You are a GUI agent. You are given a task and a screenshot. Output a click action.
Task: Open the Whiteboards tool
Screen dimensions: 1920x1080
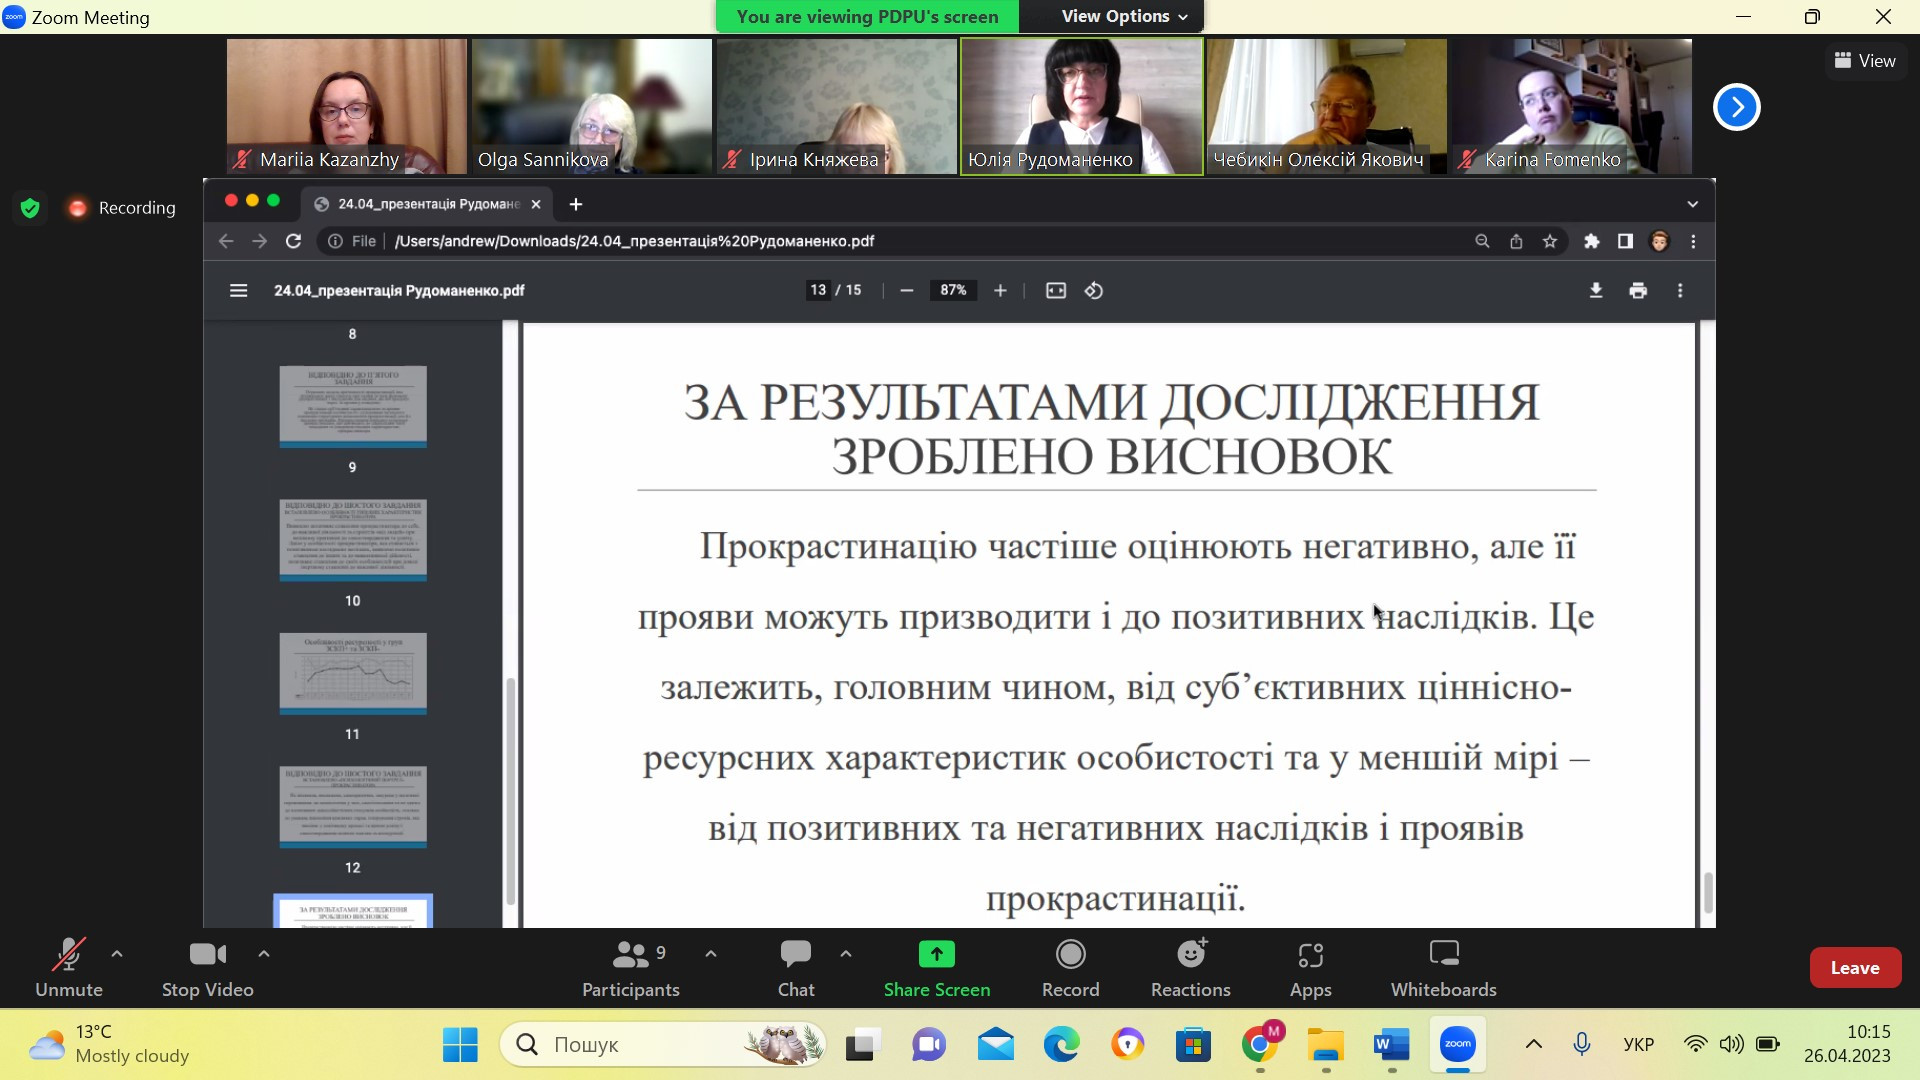point(1443,967)
